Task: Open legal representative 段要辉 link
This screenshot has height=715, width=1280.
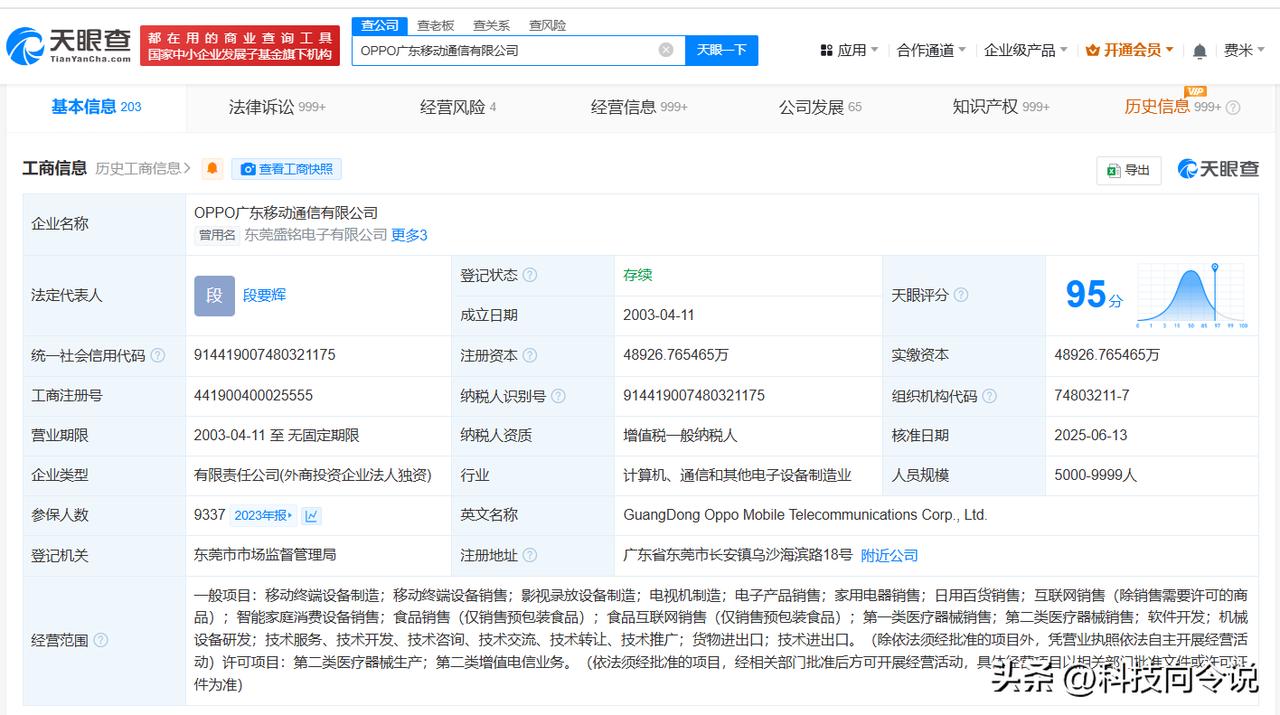Action: coord(264,295)
